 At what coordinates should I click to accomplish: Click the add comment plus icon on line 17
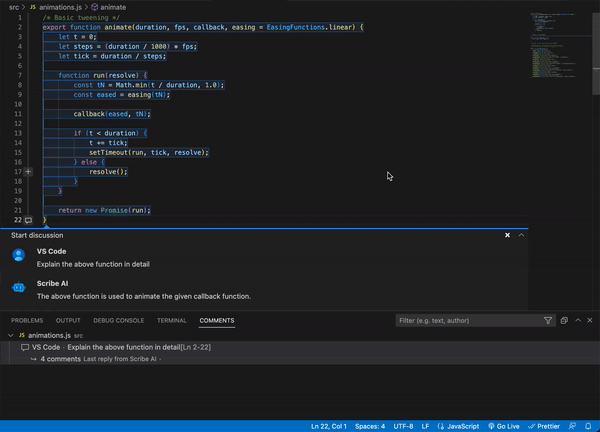[x=28, y=172]
